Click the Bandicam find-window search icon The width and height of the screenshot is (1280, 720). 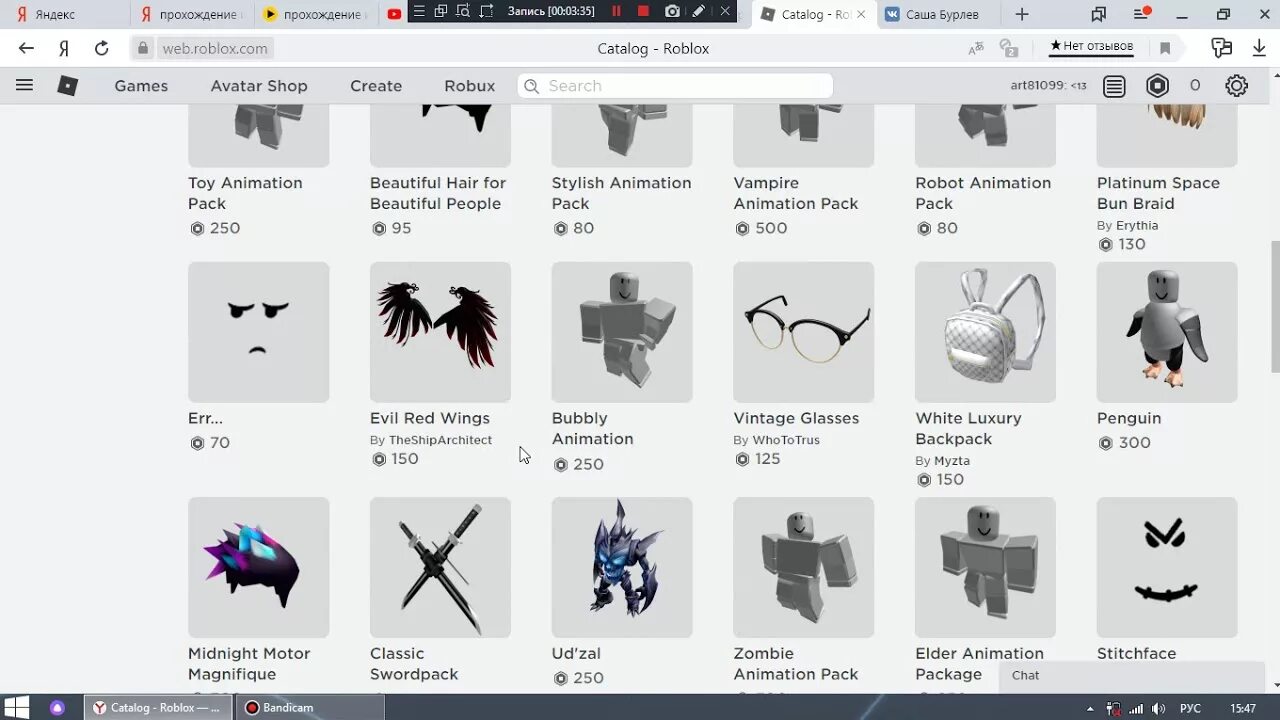[x=463, y=11]
